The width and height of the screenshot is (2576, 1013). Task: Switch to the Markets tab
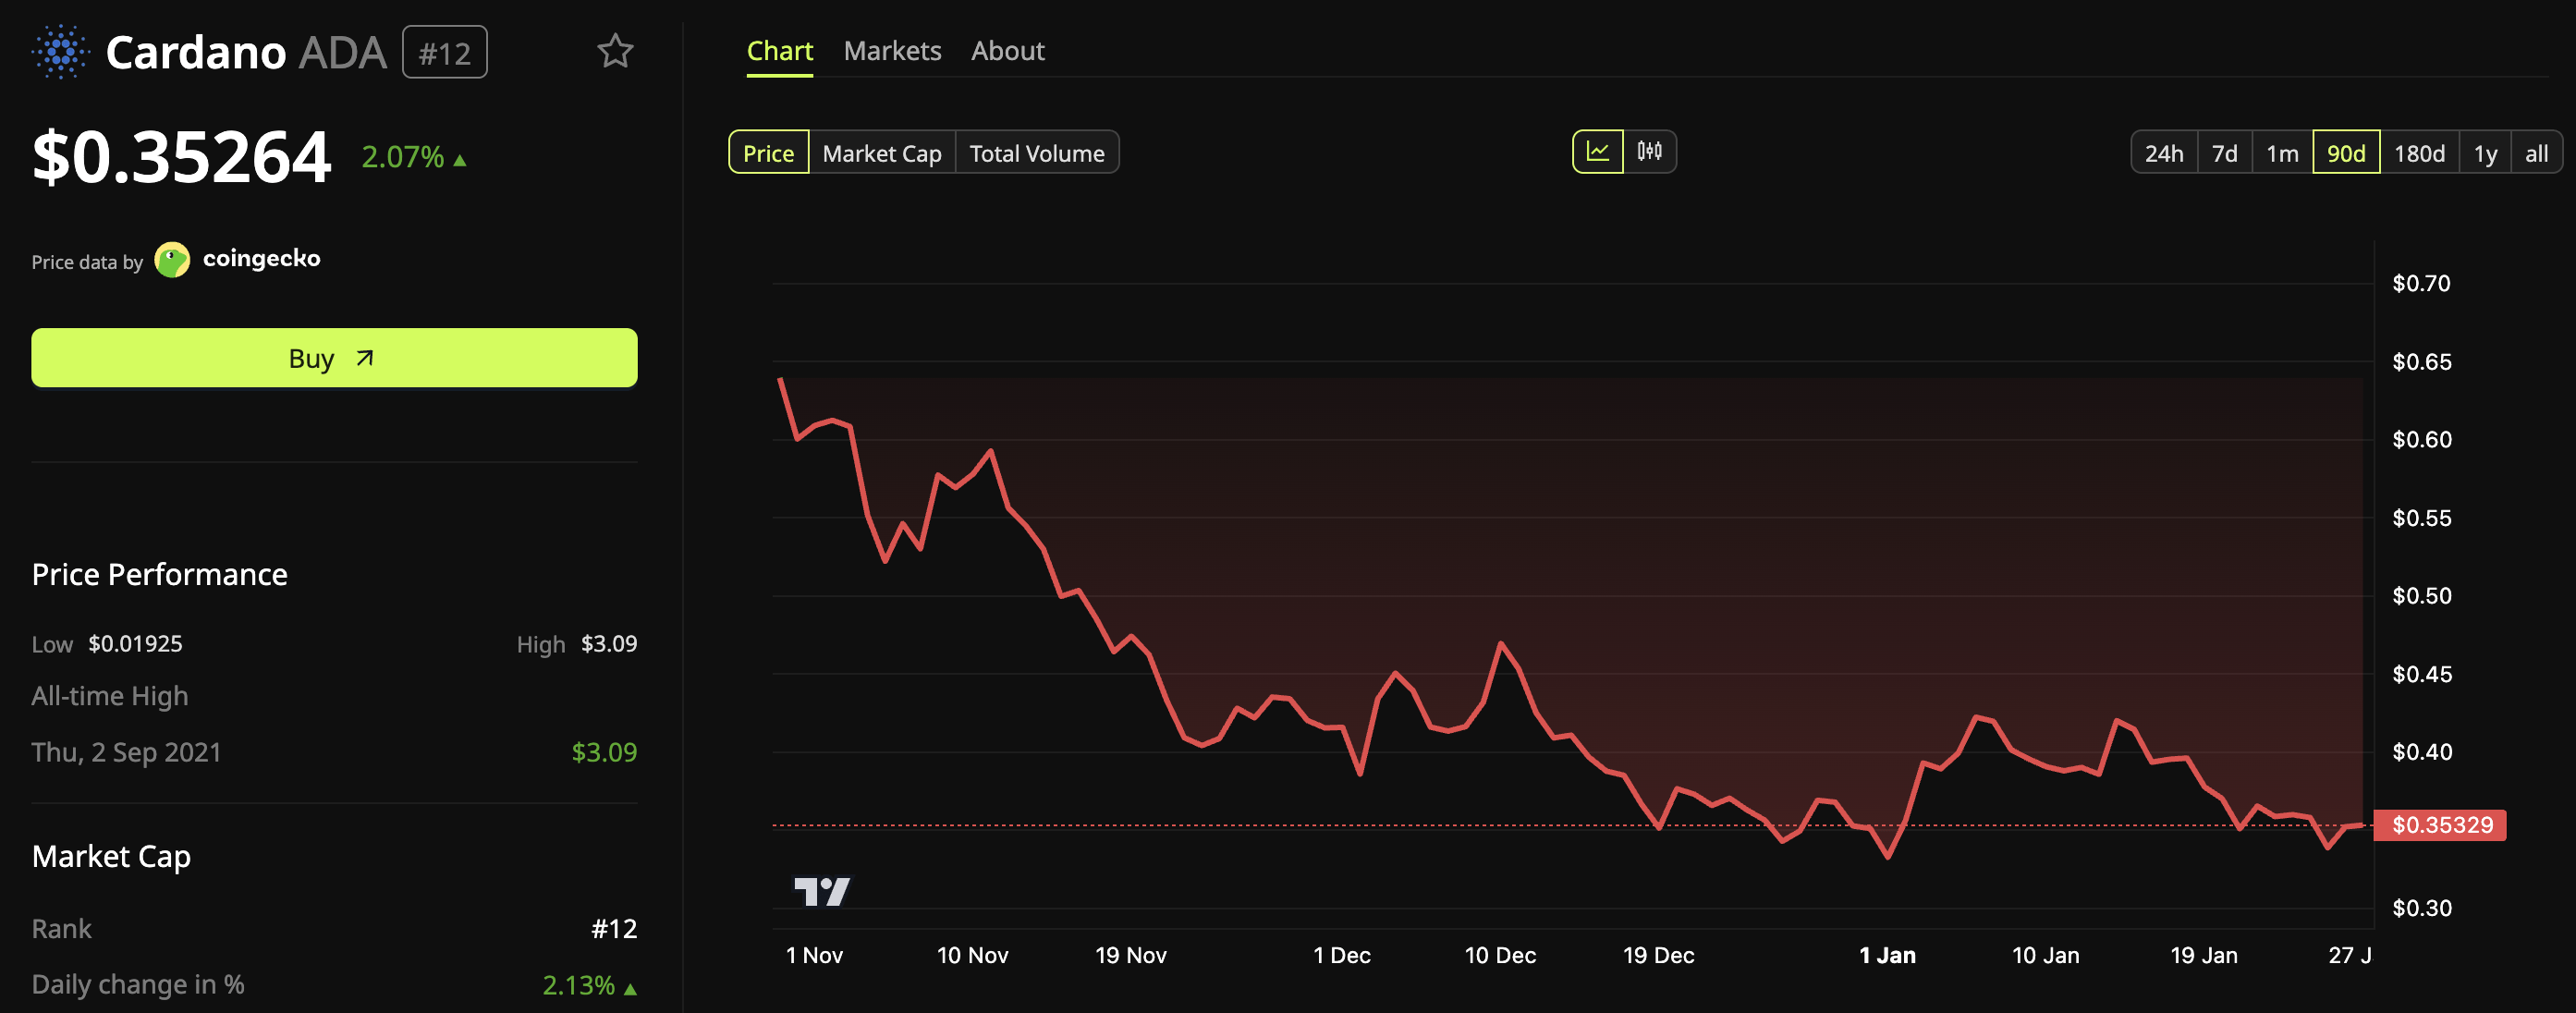point(893,50)
